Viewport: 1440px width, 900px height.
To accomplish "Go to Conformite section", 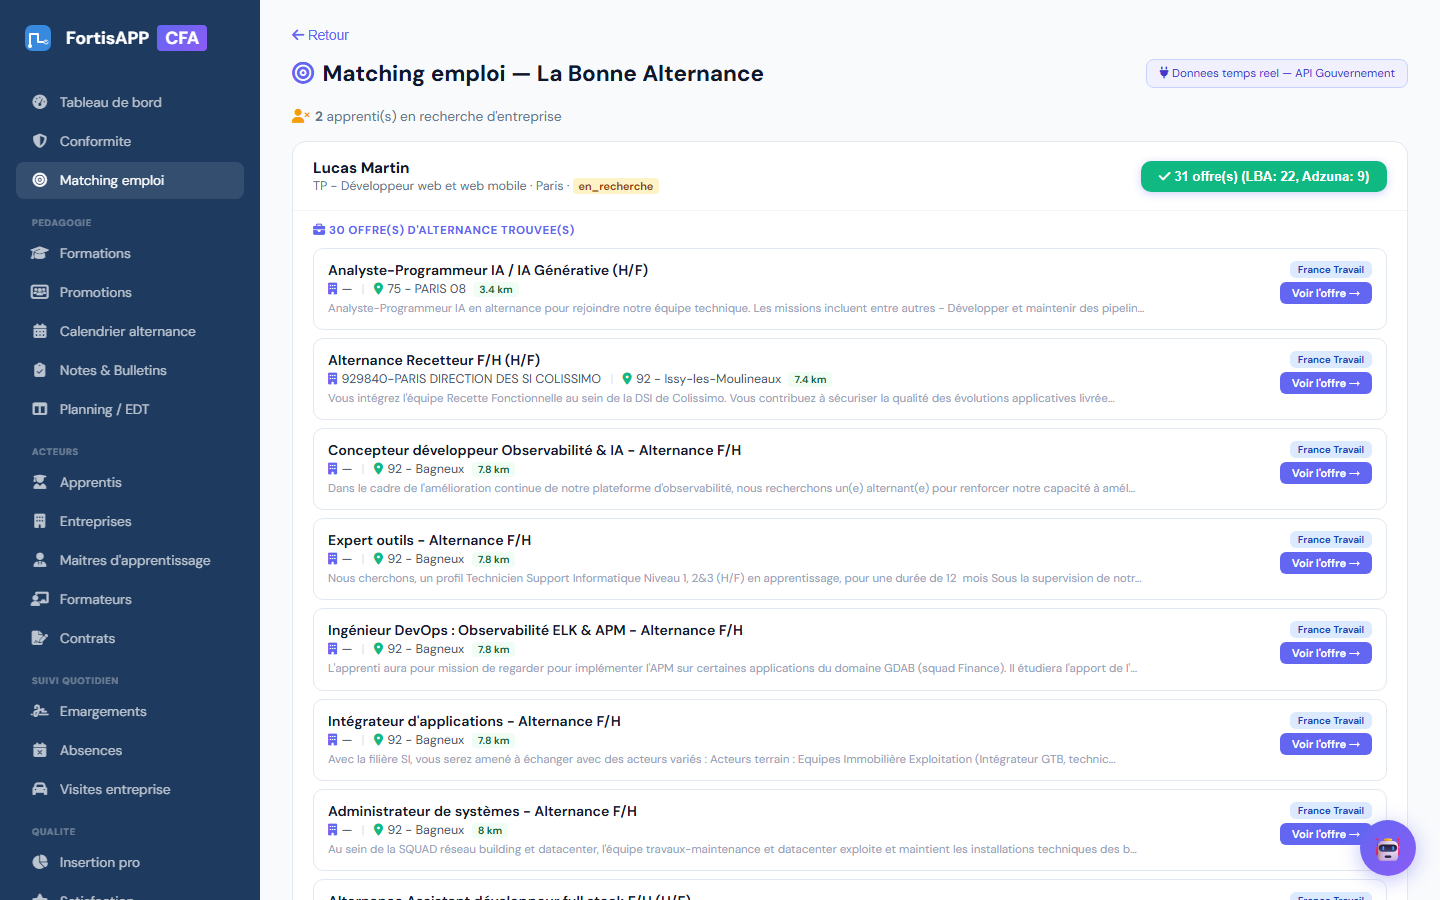I will pyautogui.click(x=130, y=141).
